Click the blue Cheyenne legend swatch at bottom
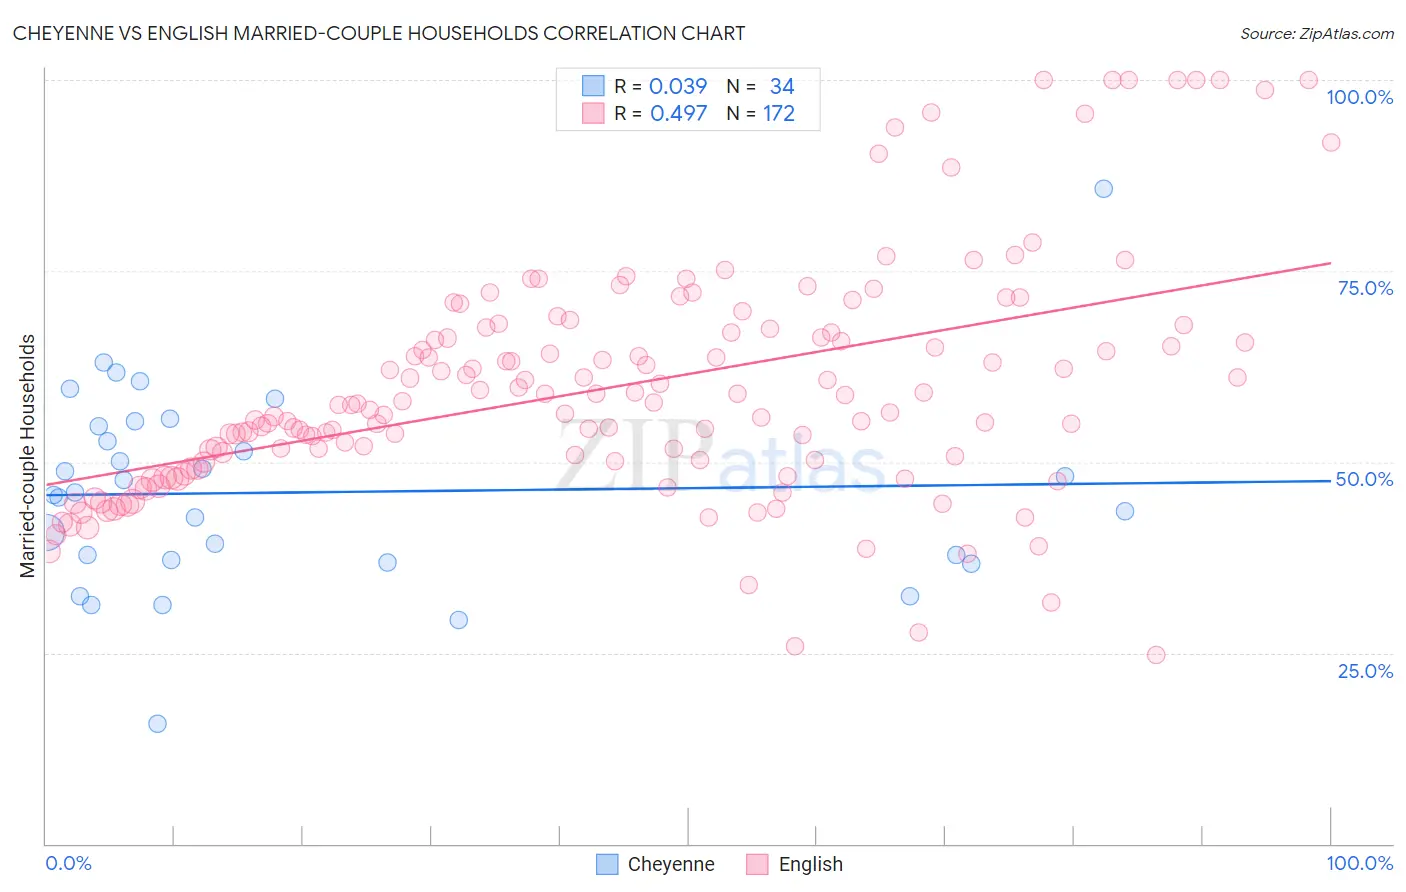This screenshot has height=892, width=1406. tap(607, 864)
